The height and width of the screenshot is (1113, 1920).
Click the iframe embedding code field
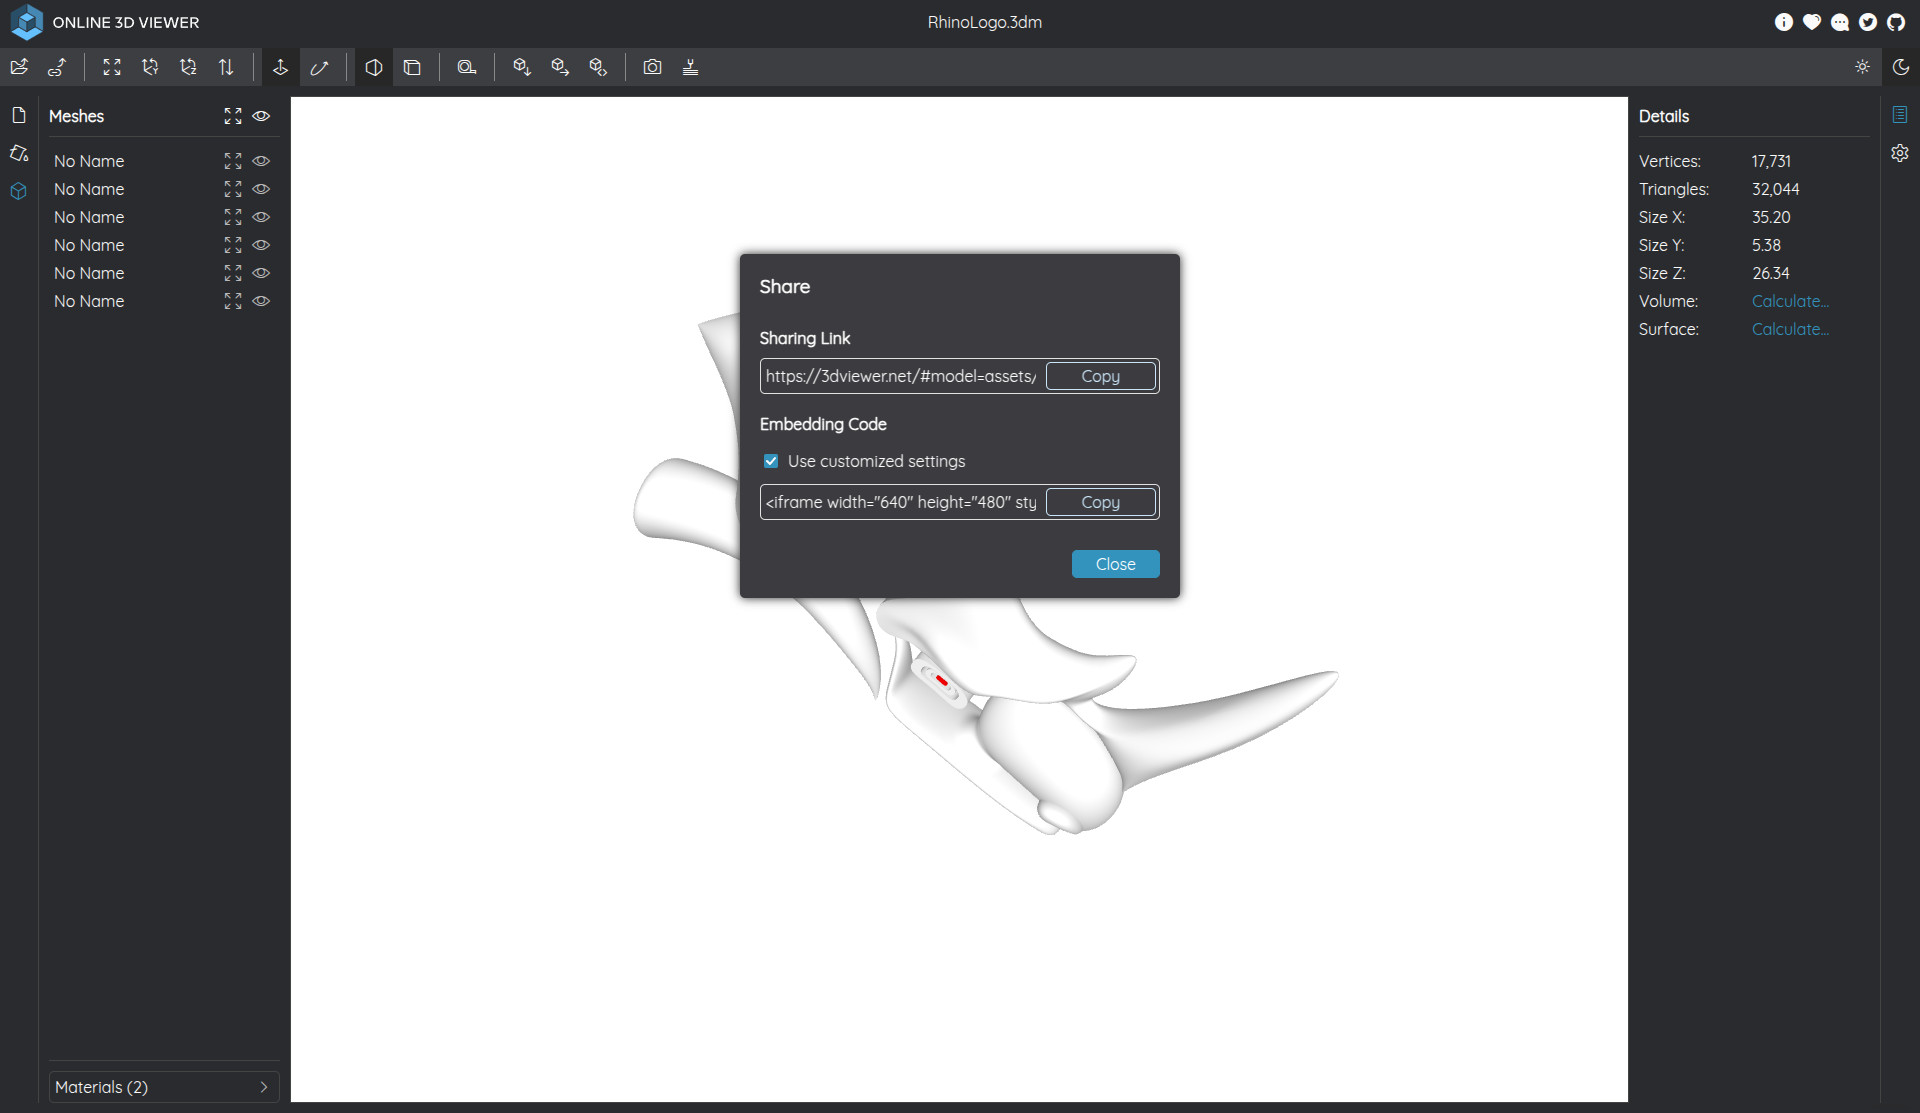click(901, 502)
